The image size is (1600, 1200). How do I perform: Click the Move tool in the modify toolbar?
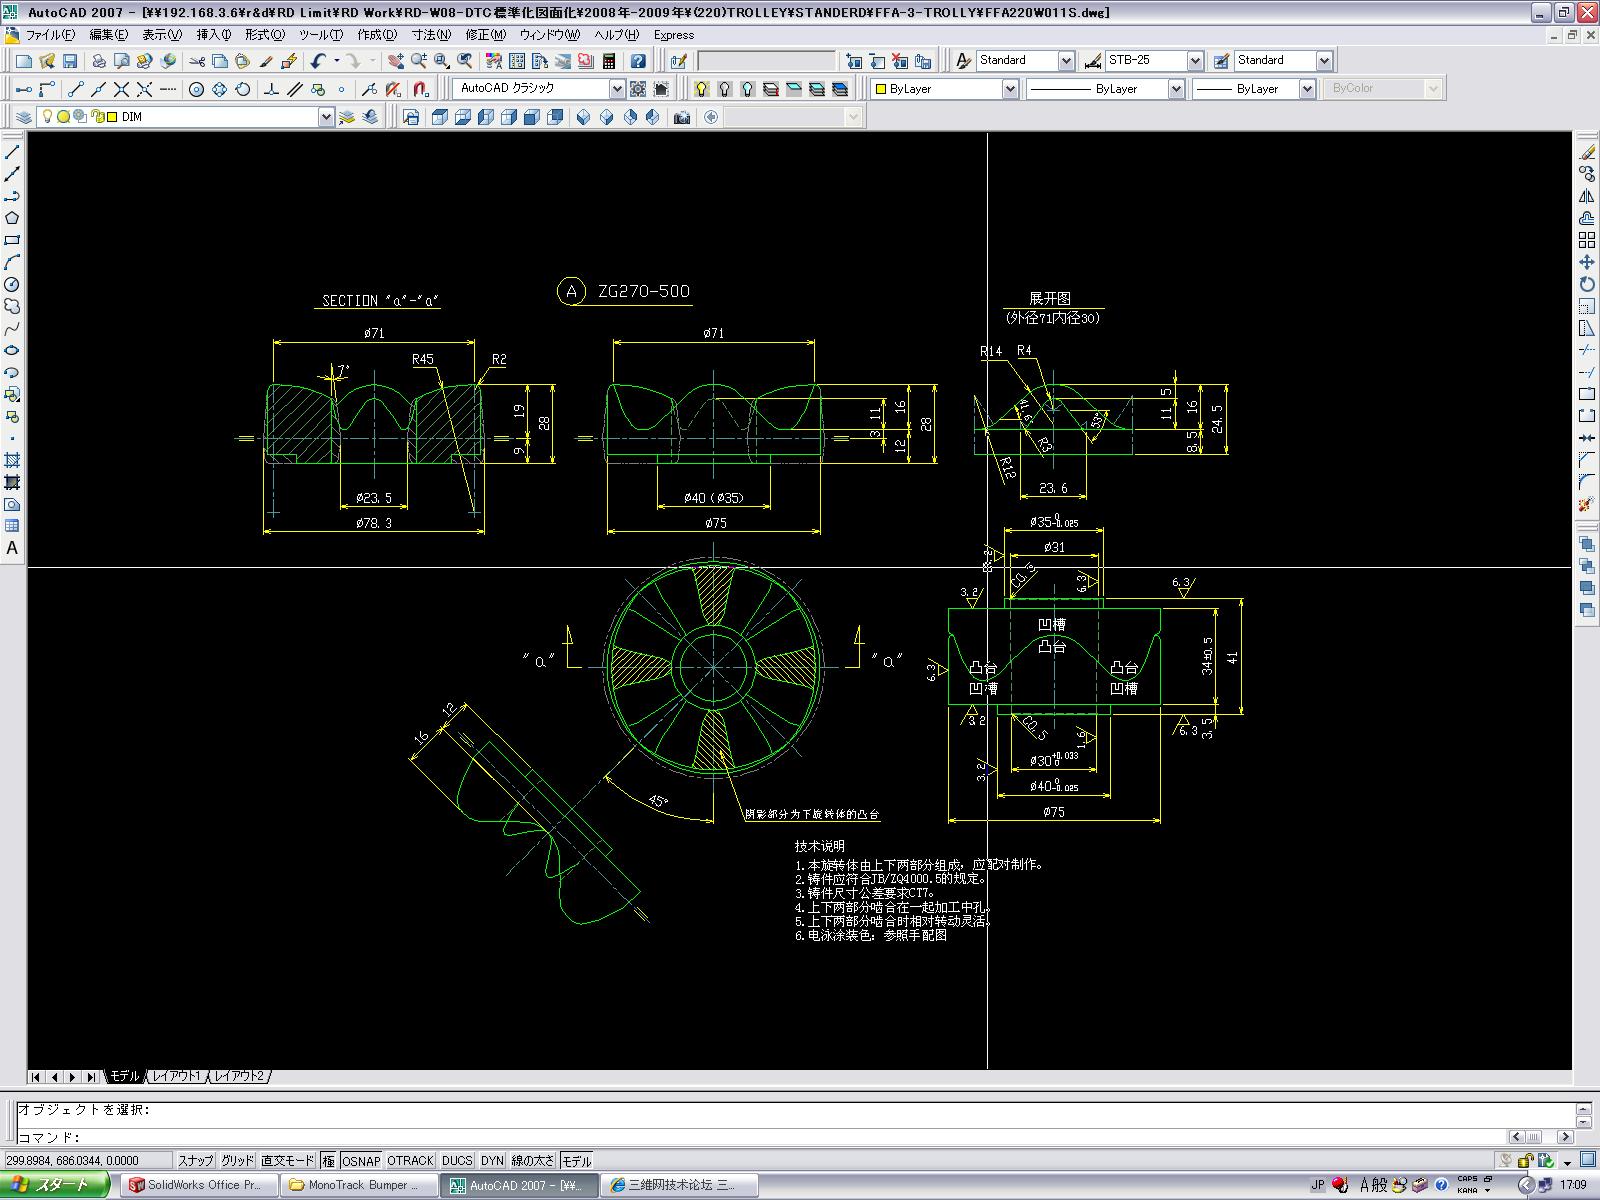1587,262
